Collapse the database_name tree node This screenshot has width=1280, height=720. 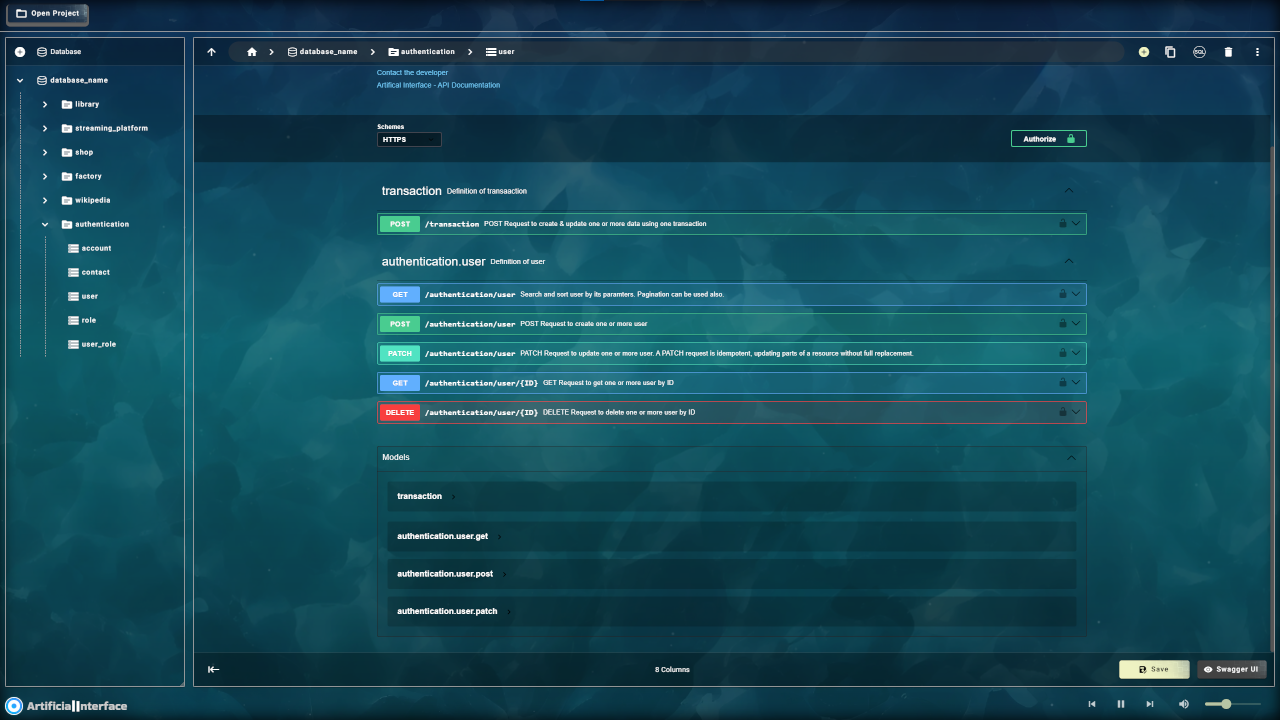click(20, 80)
